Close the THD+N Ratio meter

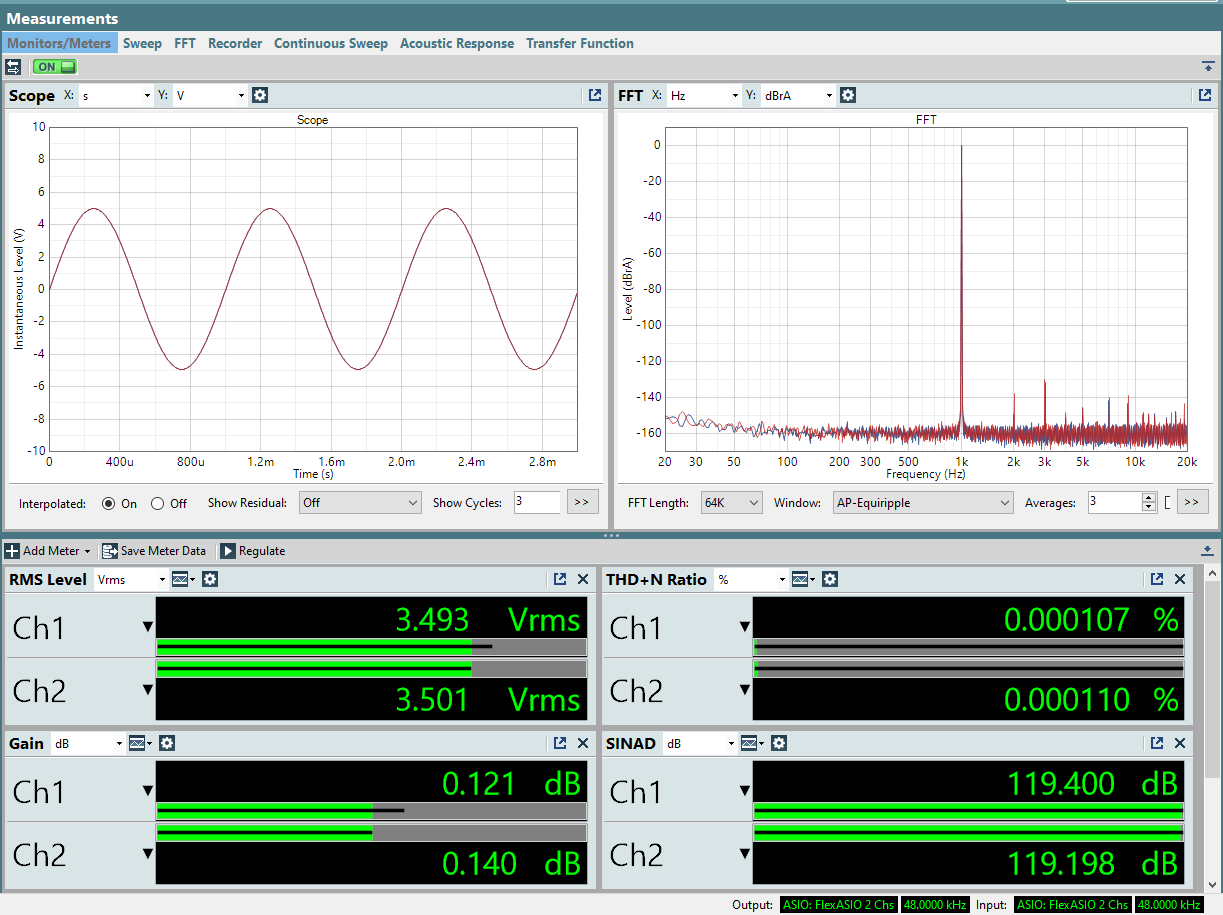1180,579
